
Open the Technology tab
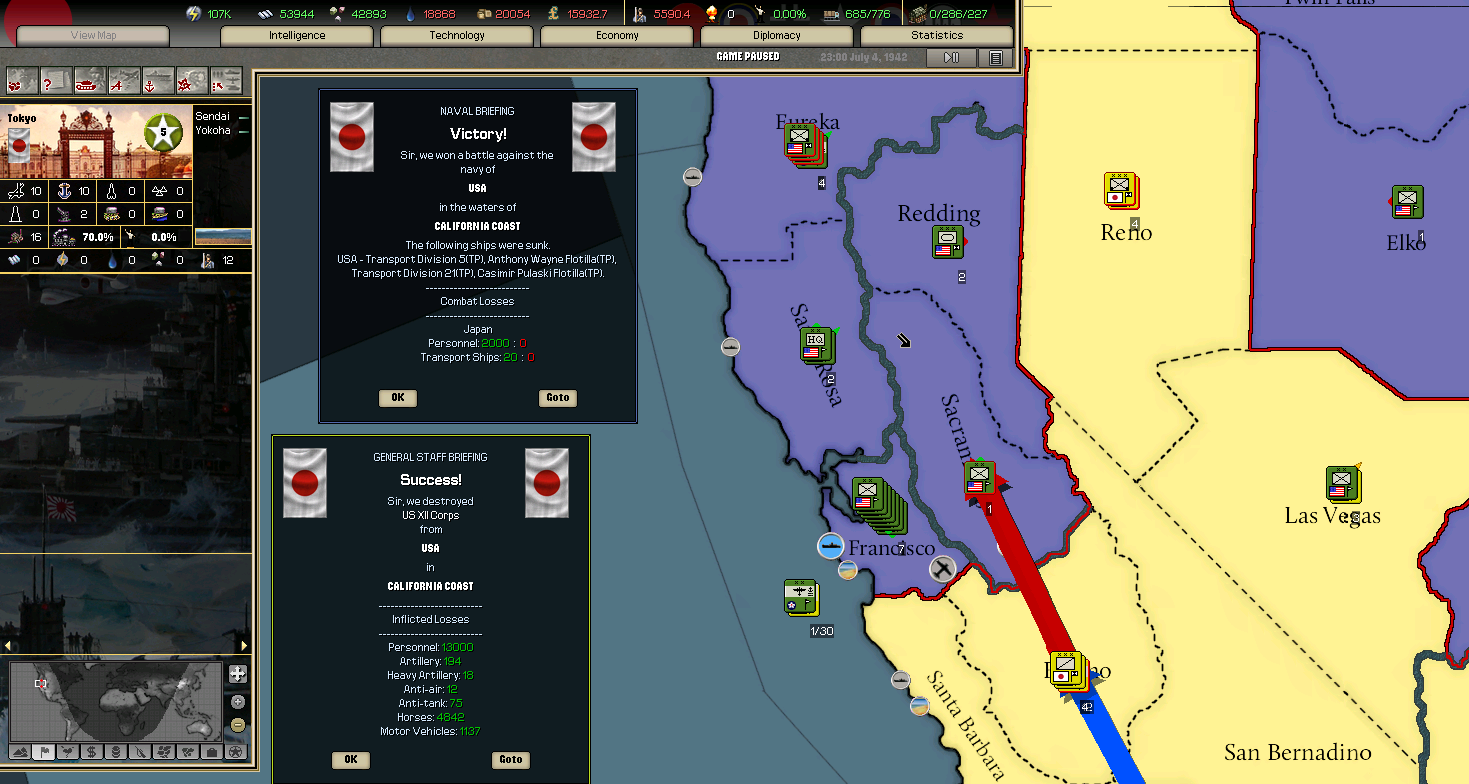click(457, 36)
